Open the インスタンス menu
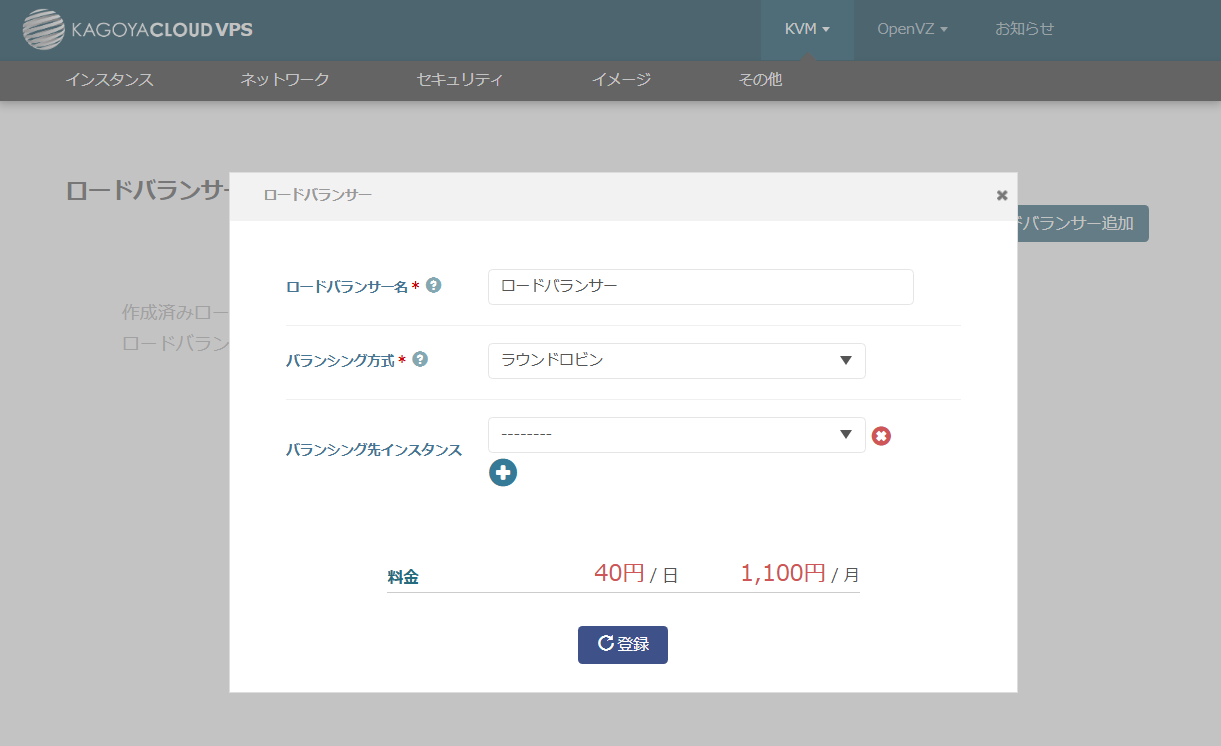This screenshot has width=1221, height=746. pyautogui.click(x=110, y=80)
